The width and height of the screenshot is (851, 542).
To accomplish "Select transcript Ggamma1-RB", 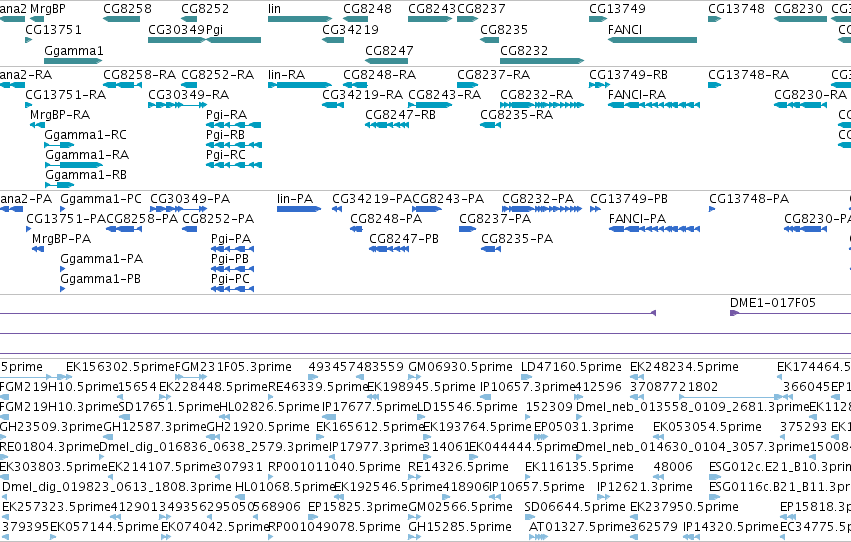I will tap(60, 186).
